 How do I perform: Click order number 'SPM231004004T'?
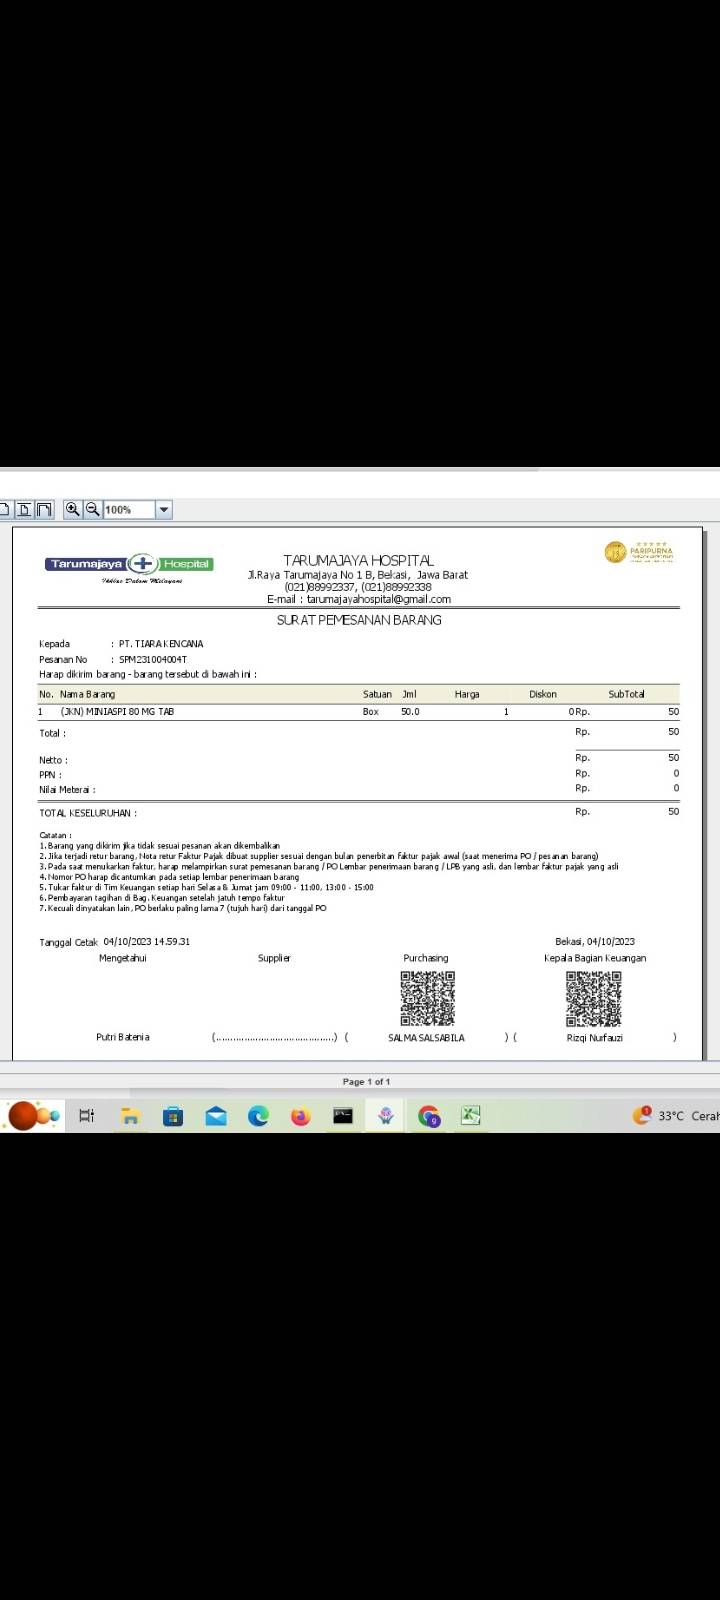pyautogui.click(x=153, y=660)
